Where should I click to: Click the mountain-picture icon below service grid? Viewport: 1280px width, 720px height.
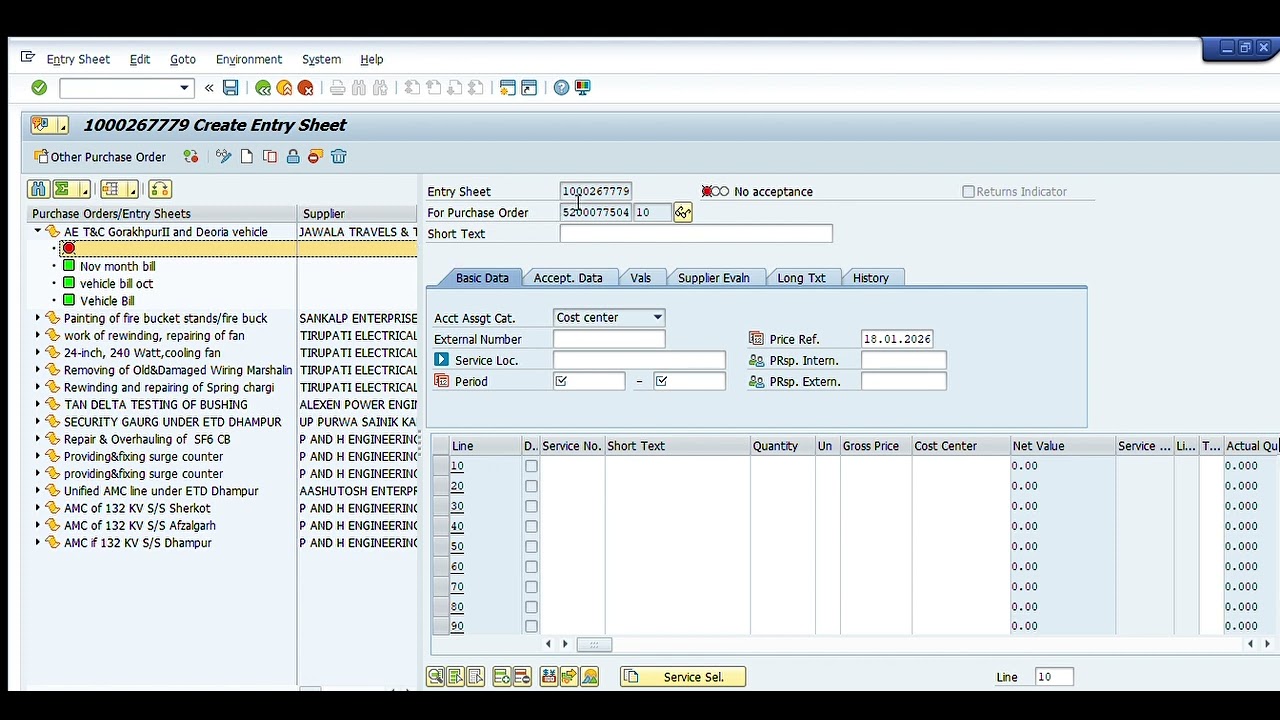click(x=590, y=677)
